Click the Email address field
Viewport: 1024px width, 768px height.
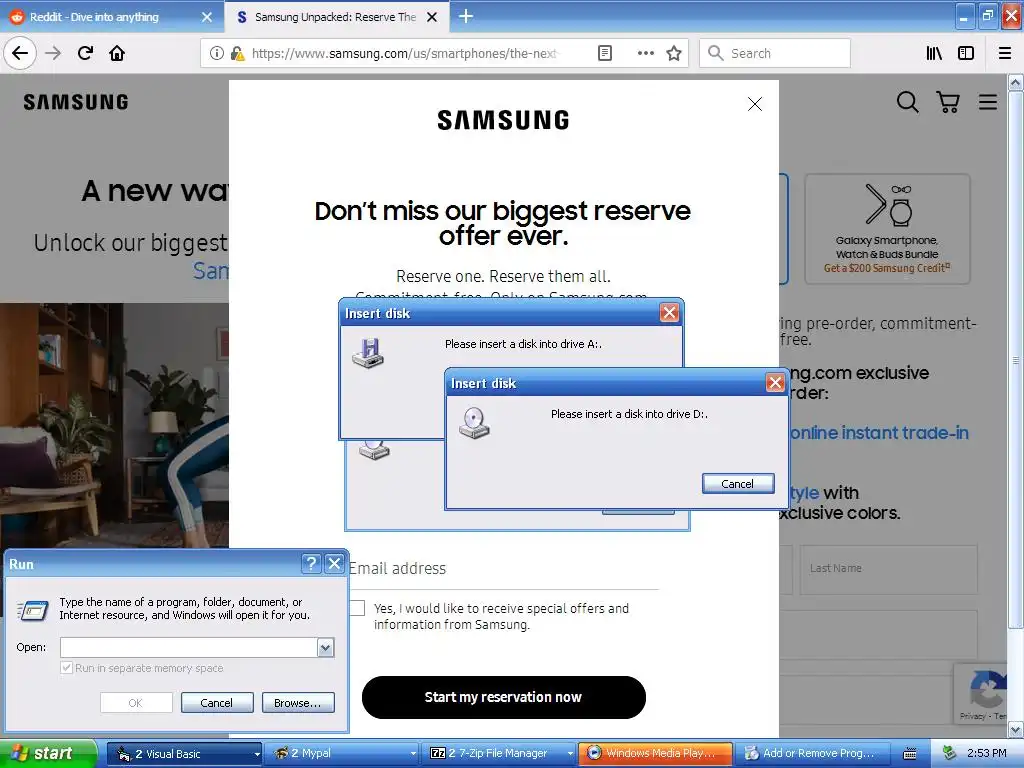pos(504,568)
